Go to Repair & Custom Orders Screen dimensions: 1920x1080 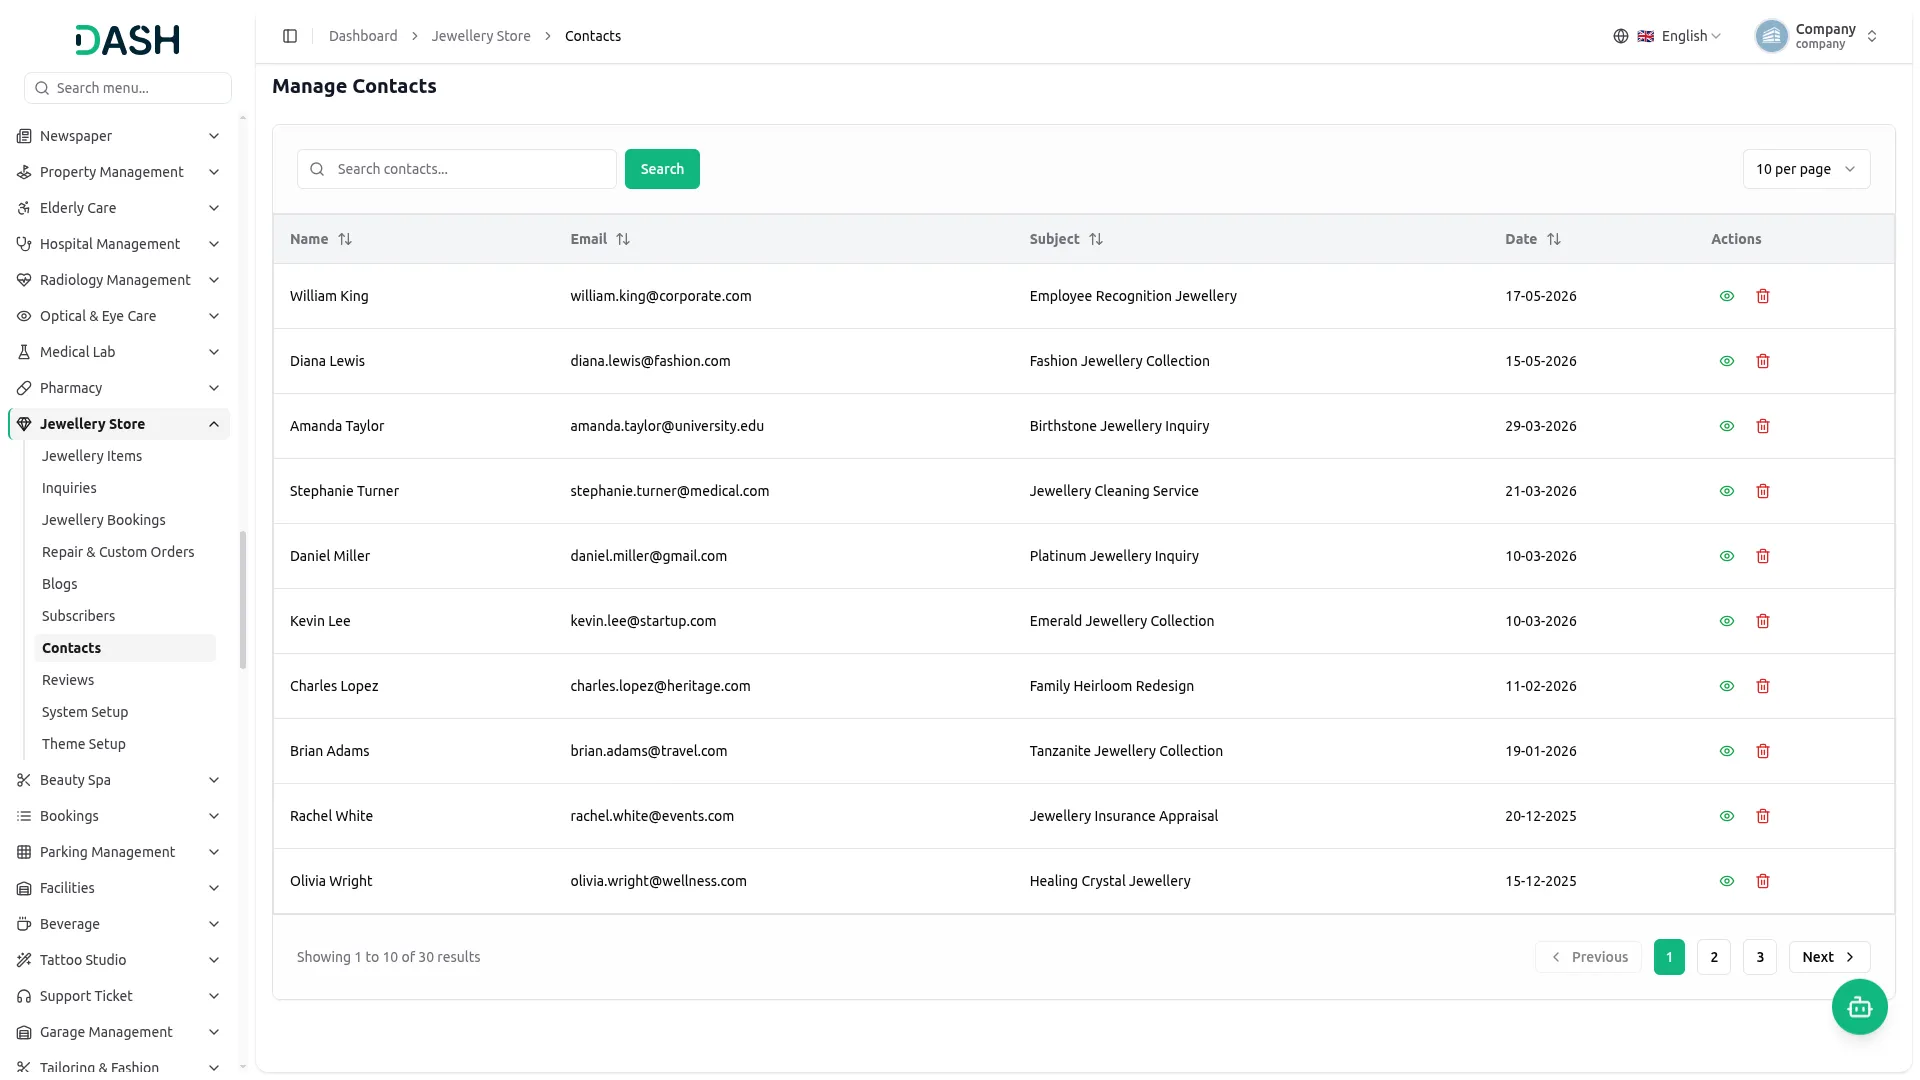(x=118, y=552)
